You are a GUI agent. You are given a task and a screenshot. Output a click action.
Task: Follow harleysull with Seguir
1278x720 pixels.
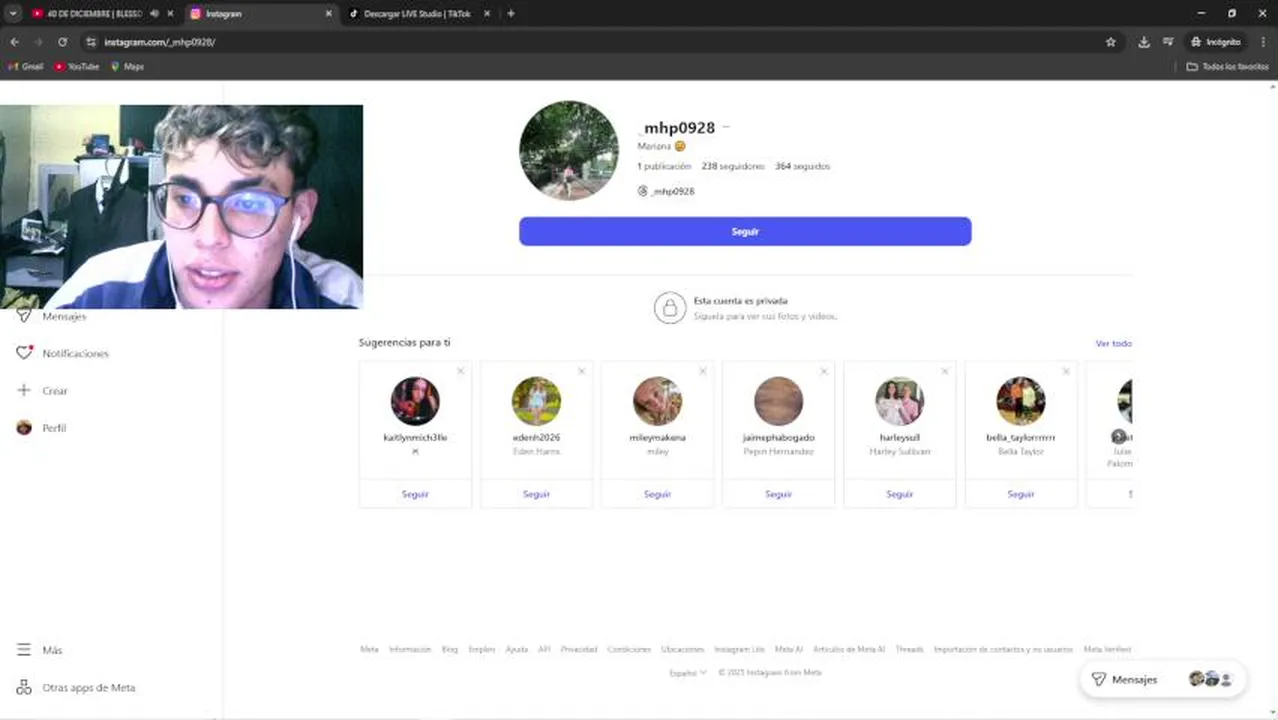point(899,494)
